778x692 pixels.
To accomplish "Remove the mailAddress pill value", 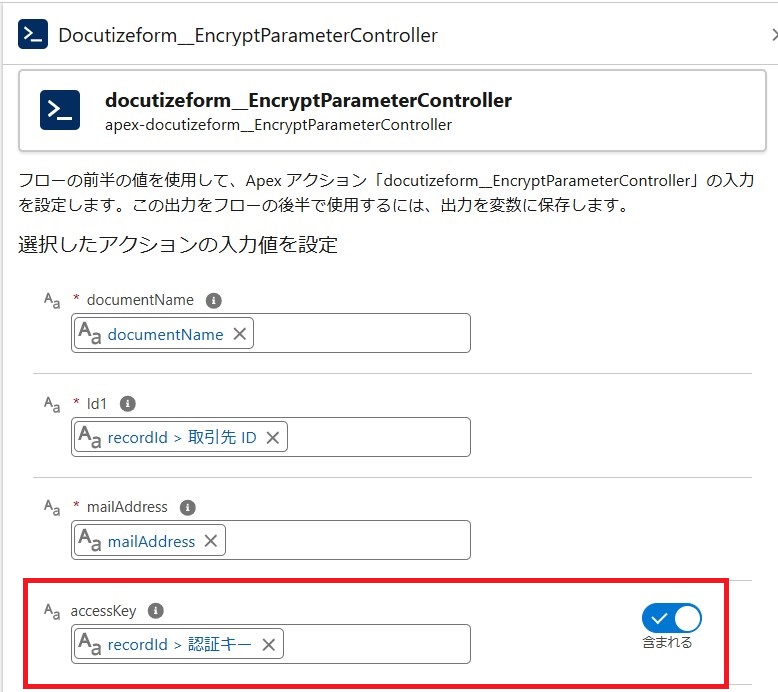I will click(211, 541).
